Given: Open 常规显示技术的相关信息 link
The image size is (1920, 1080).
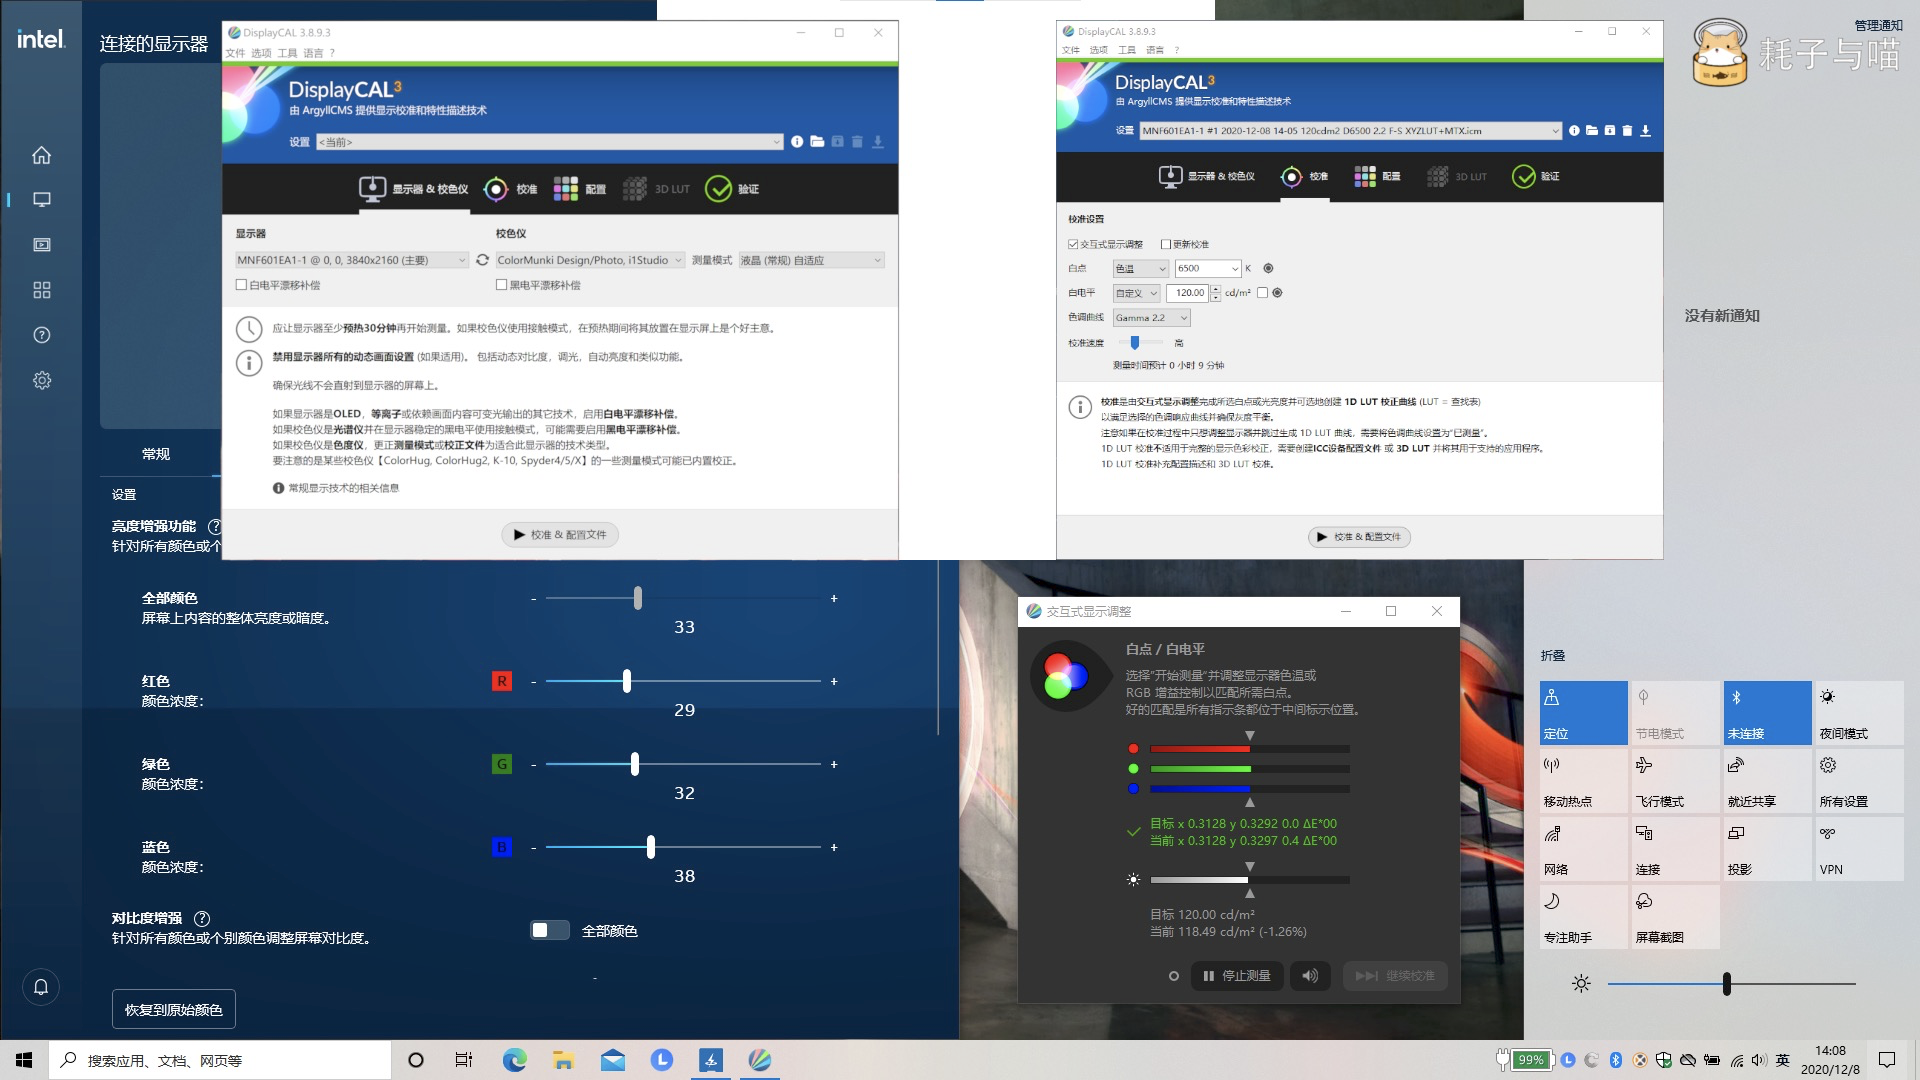Looking at the screenshot, I should pyautogui.click(x=336, y=488).
